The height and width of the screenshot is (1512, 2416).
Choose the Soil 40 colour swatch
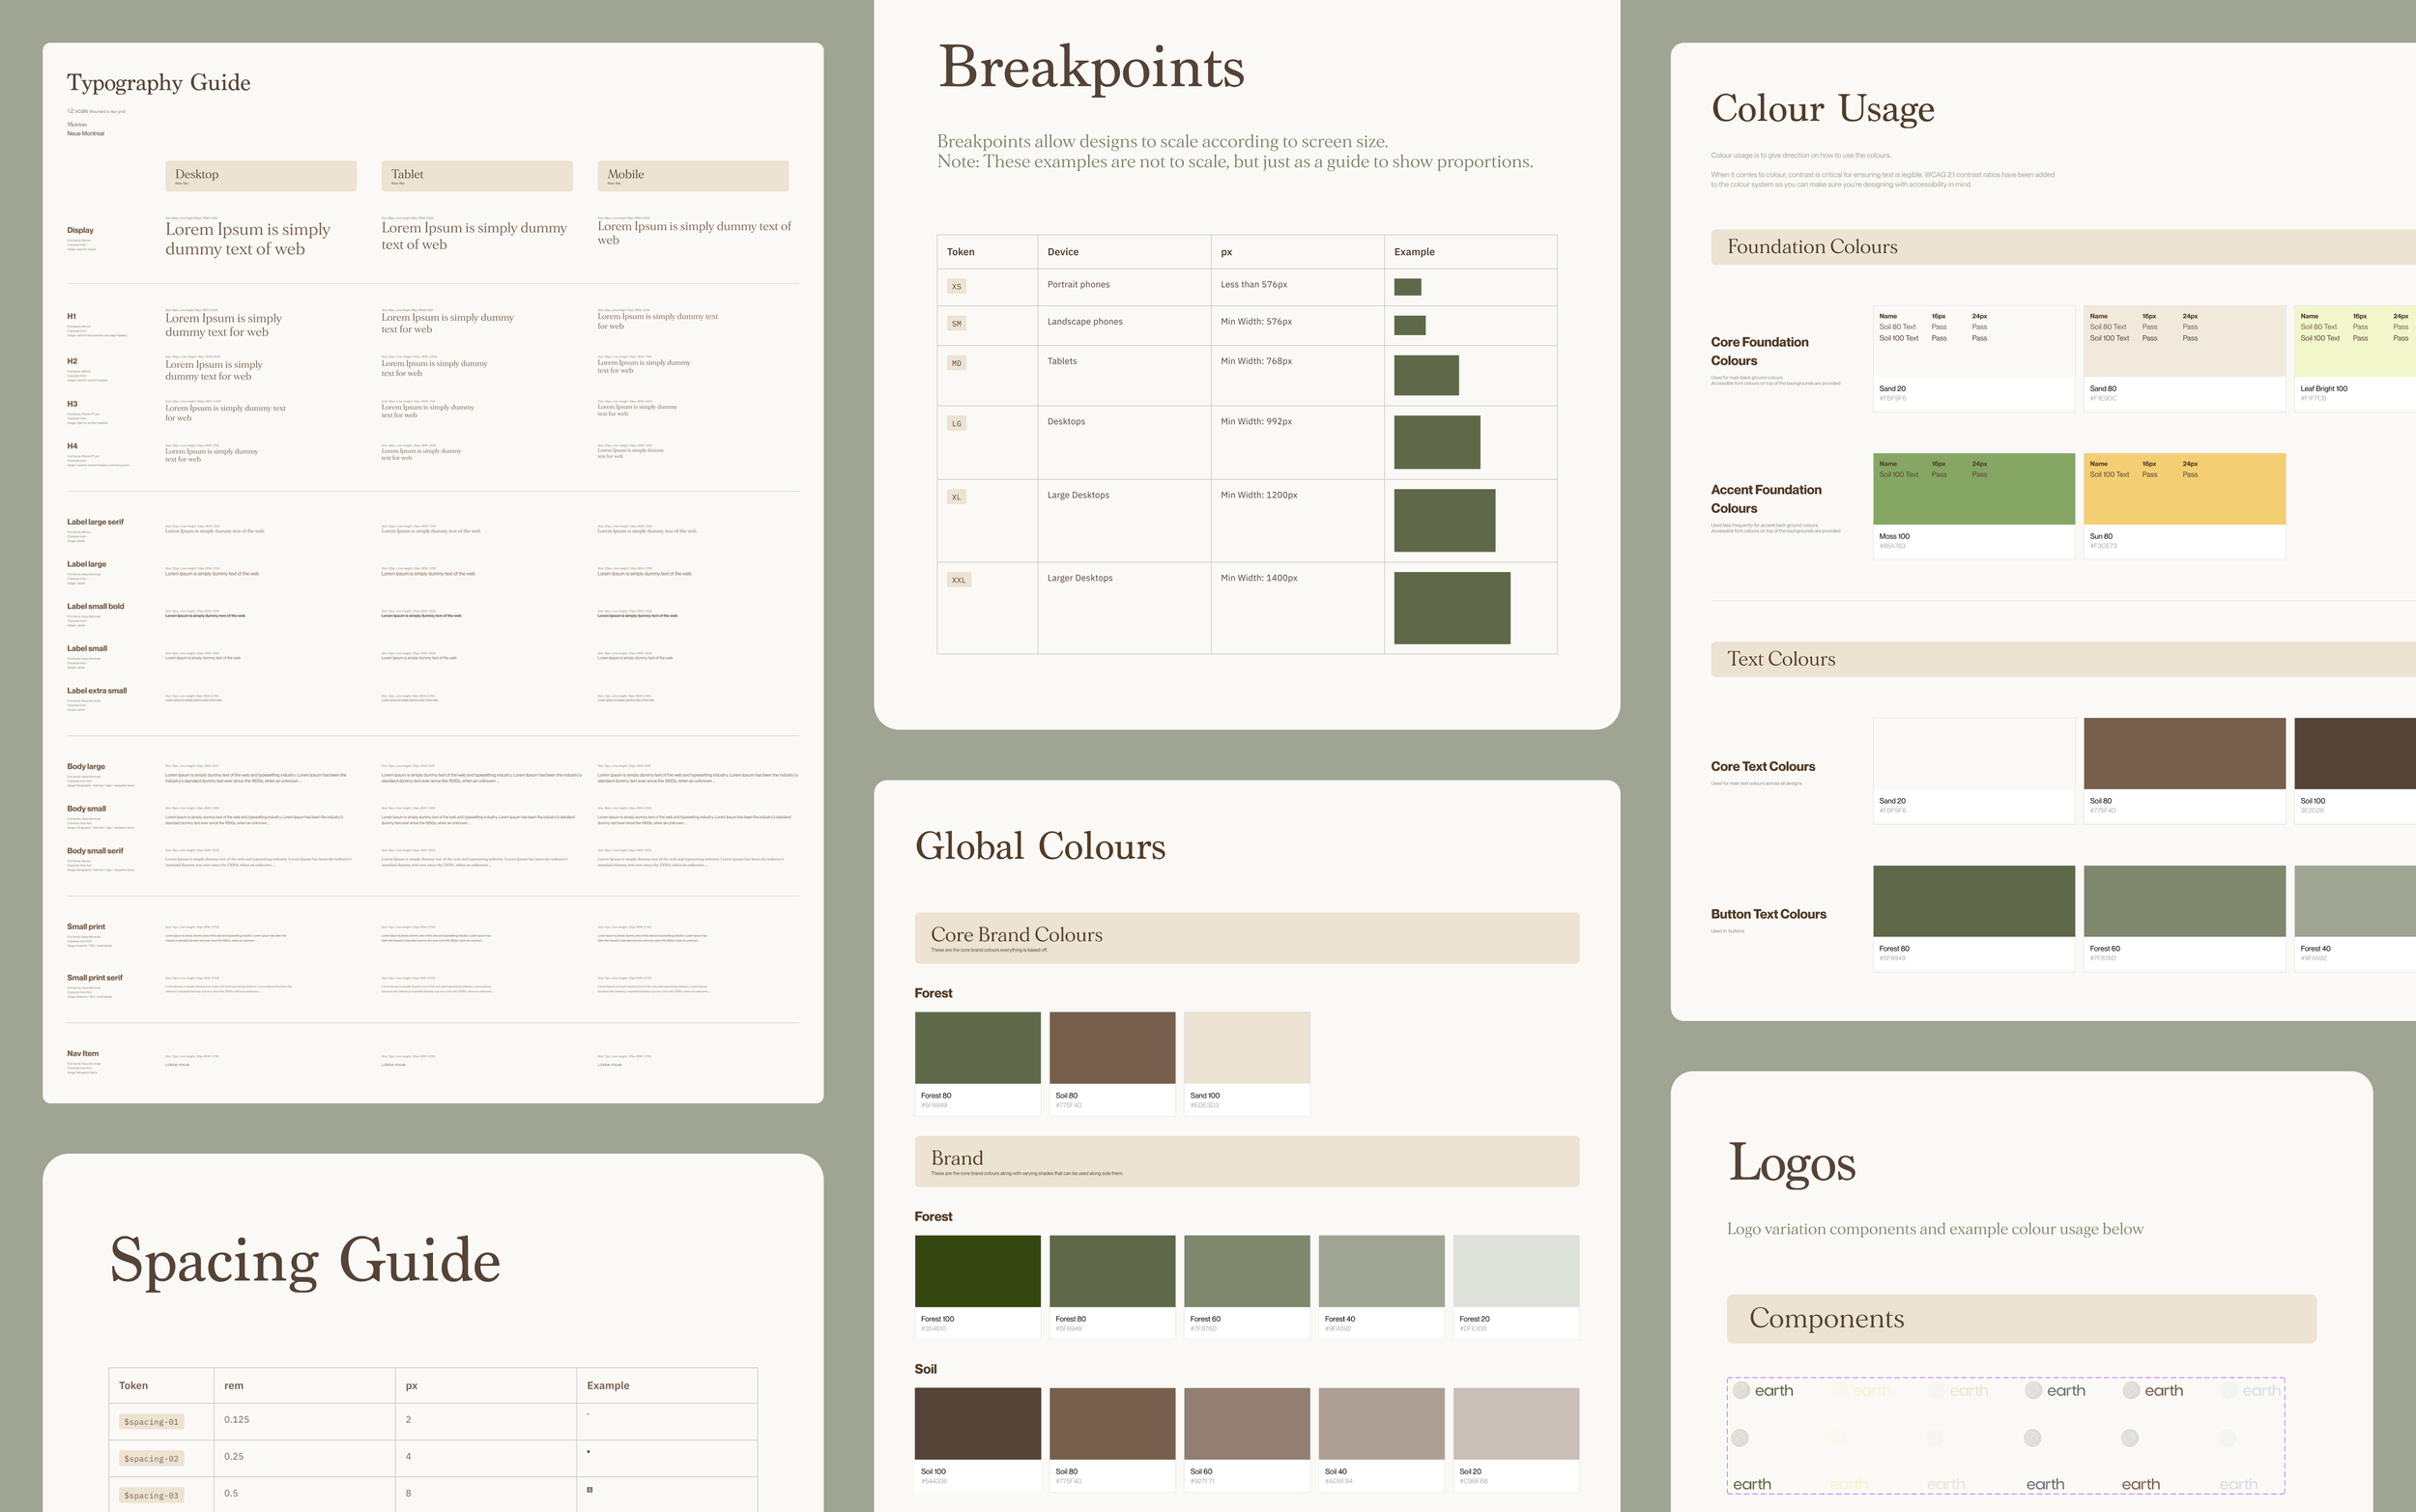click(1381, 1439)
